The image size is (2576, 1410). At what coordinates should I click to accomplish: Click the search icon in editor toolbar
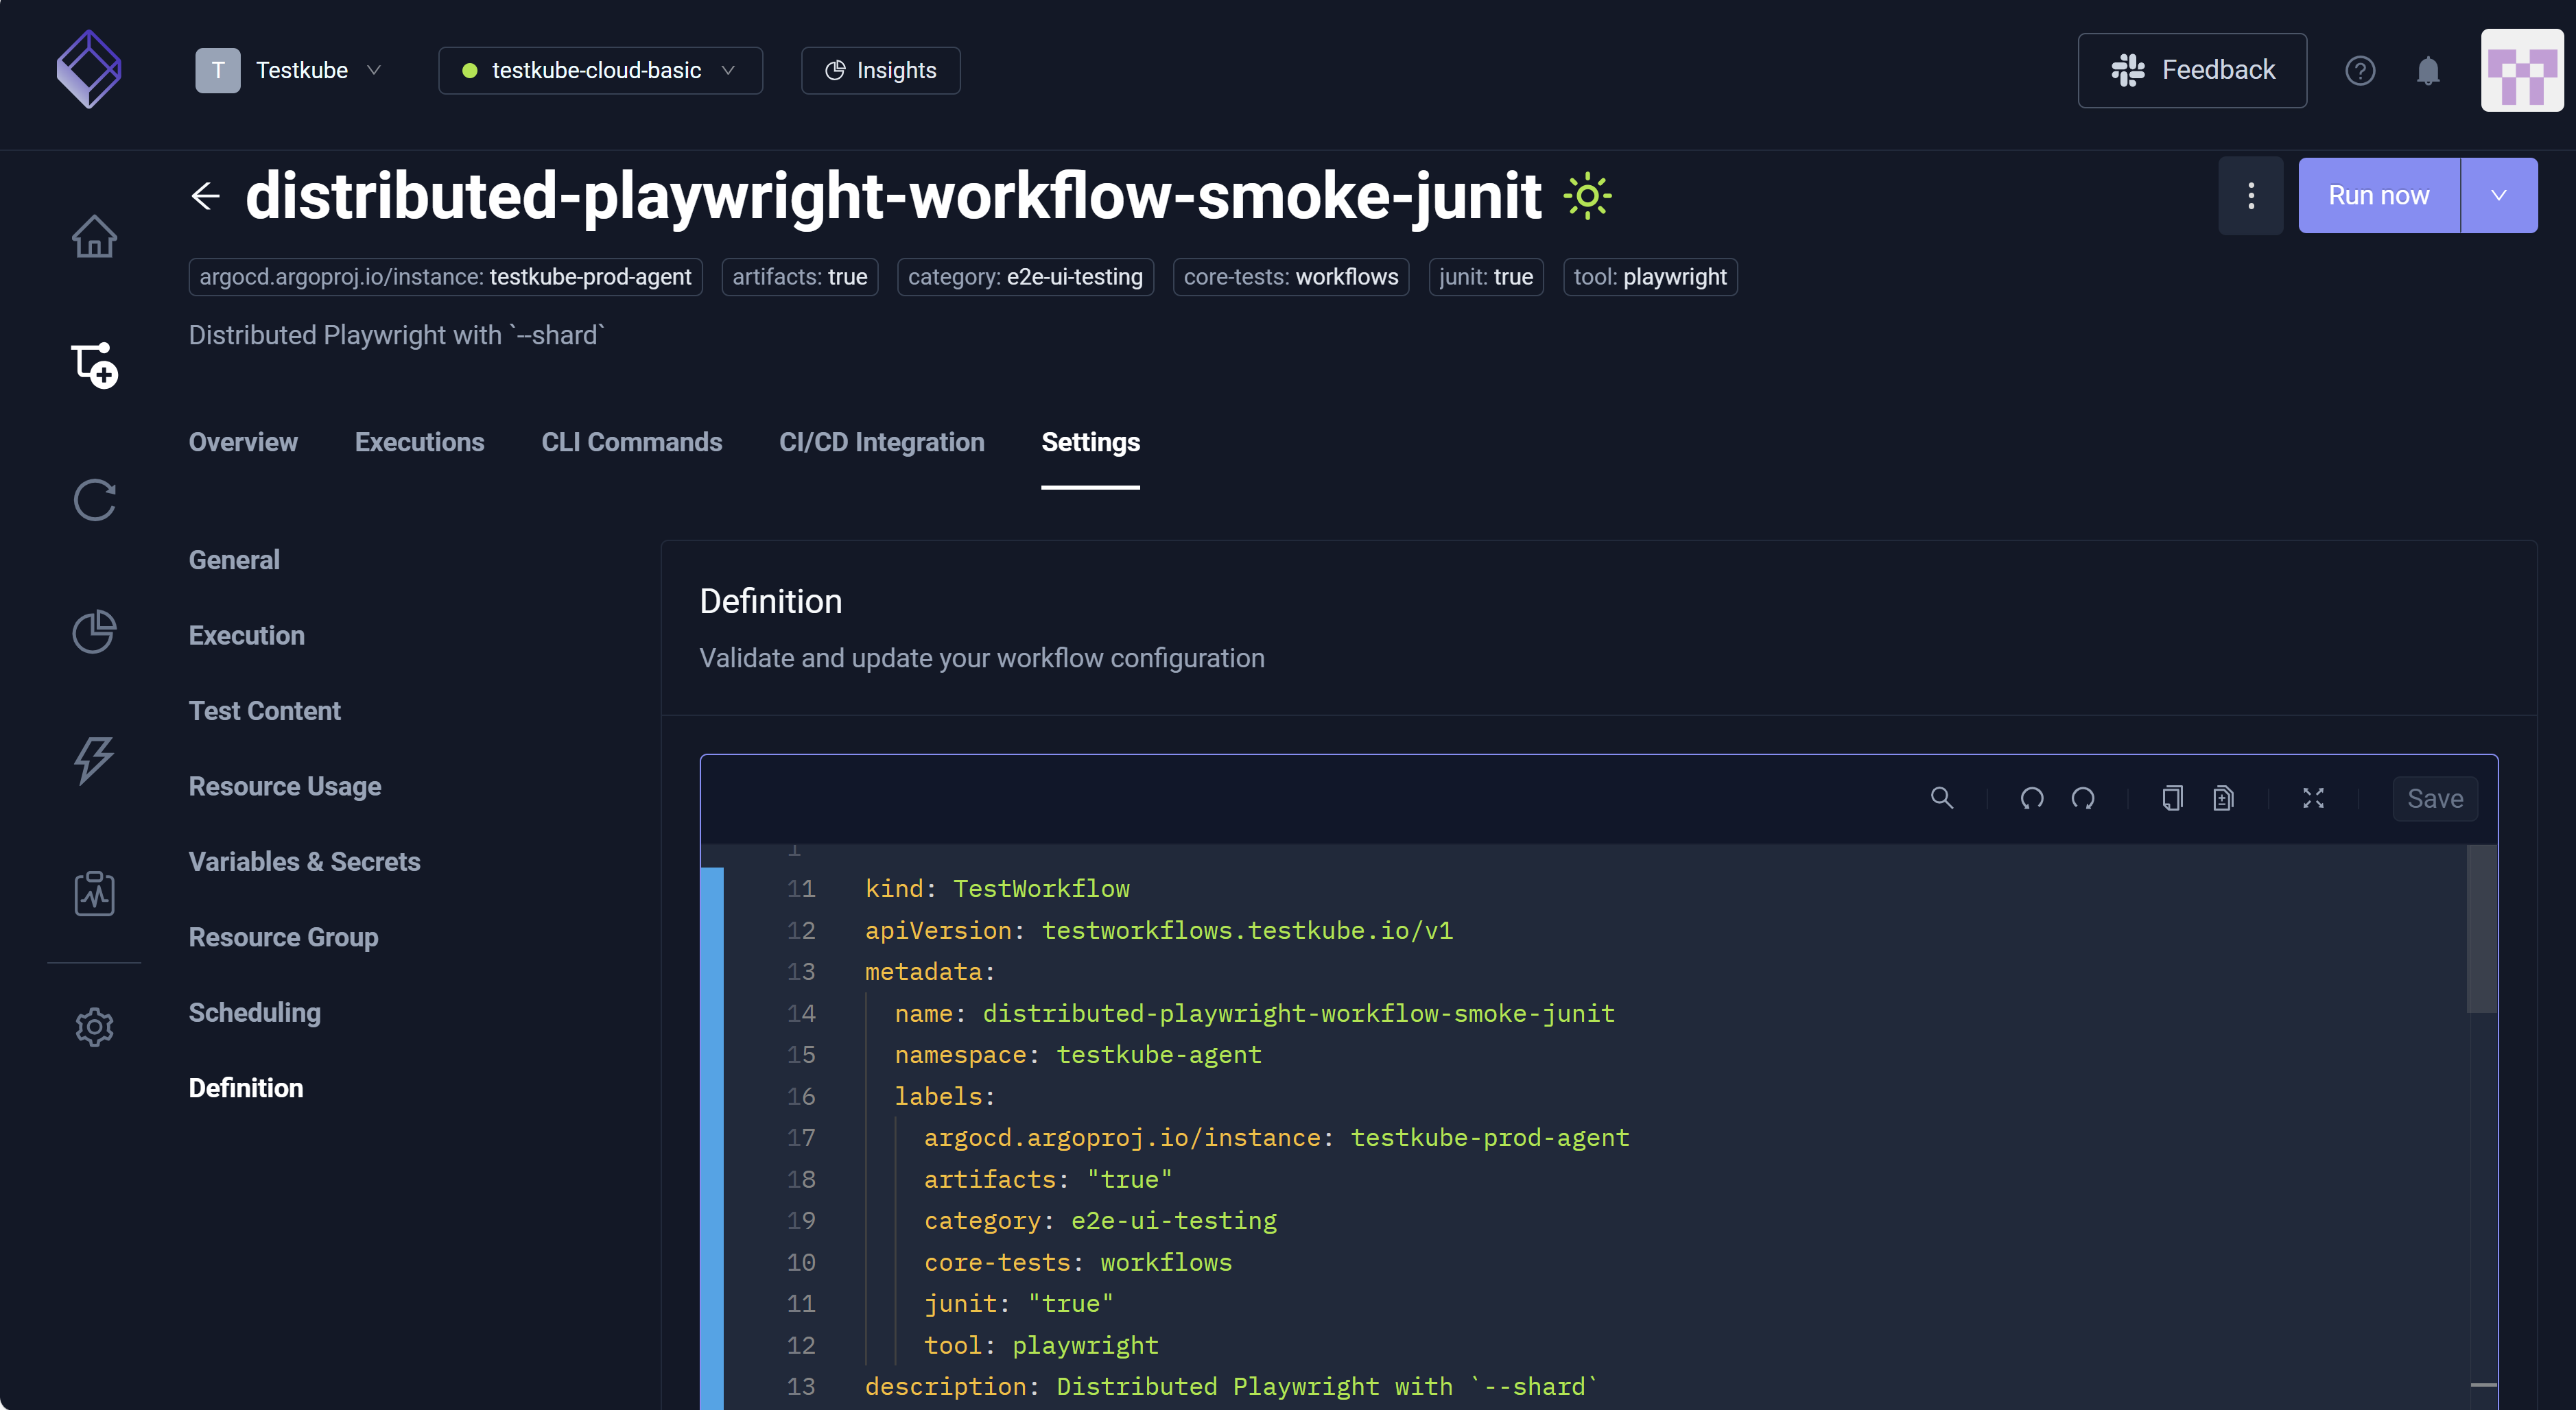[x=1941, y=798]
